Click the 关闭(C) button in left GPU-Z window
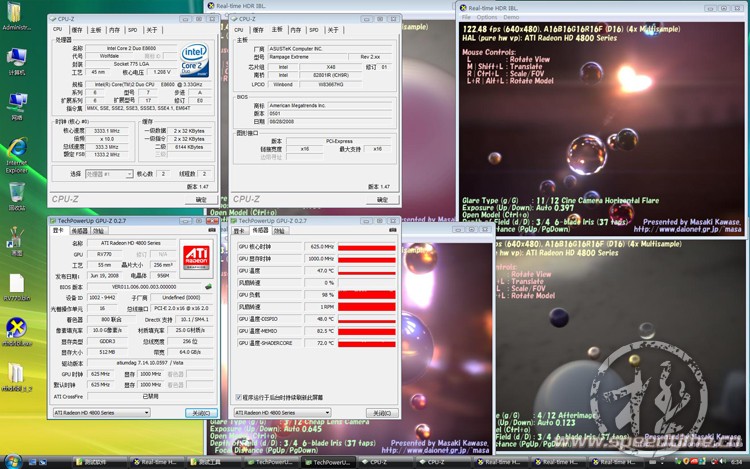This screenshot has width=750, height=469. (200, 412)
